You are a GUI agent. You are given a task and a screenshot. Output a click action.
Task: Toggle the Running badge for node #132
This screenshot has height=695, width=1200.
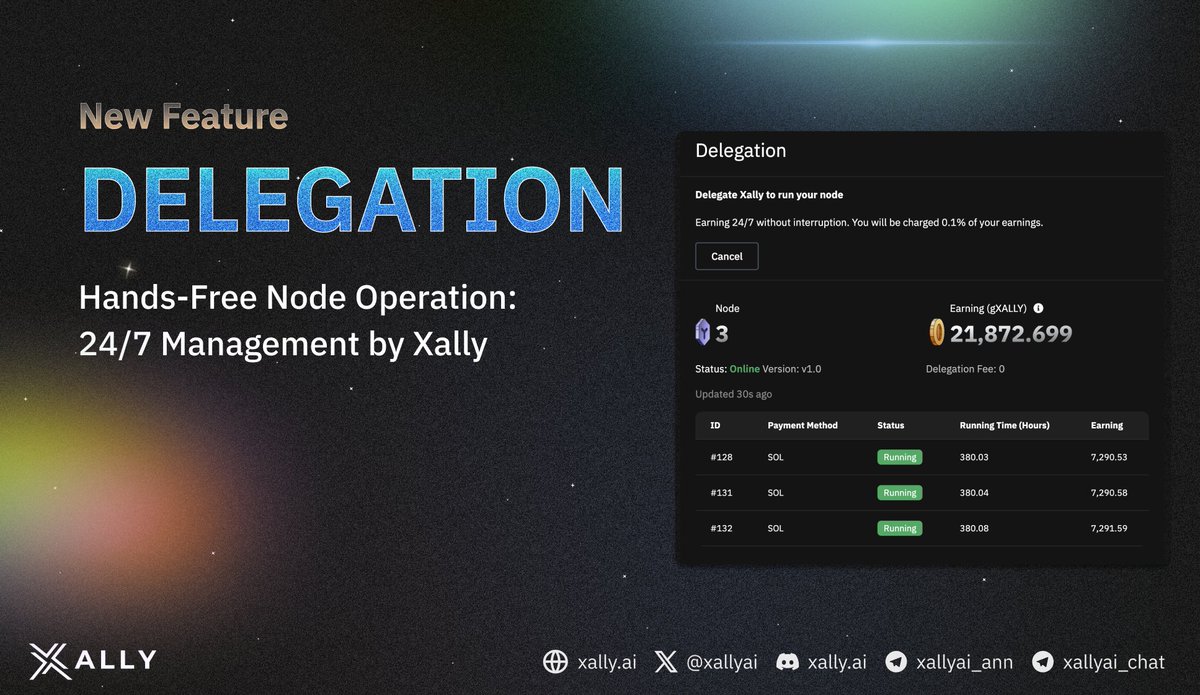(899, 528)
